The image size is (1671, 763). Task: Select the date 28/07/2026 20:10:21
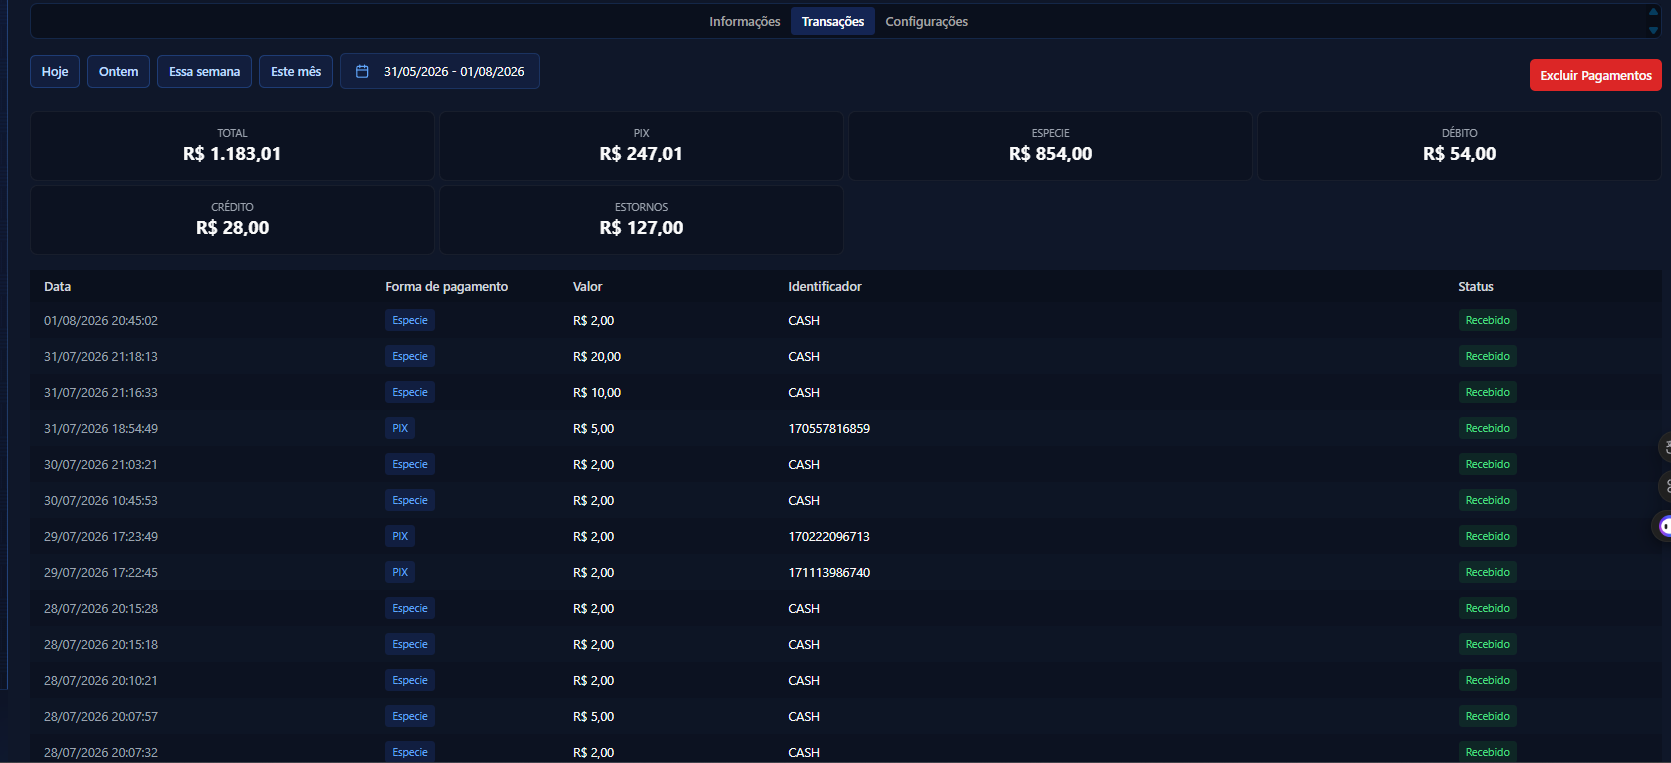coord(101,680)
